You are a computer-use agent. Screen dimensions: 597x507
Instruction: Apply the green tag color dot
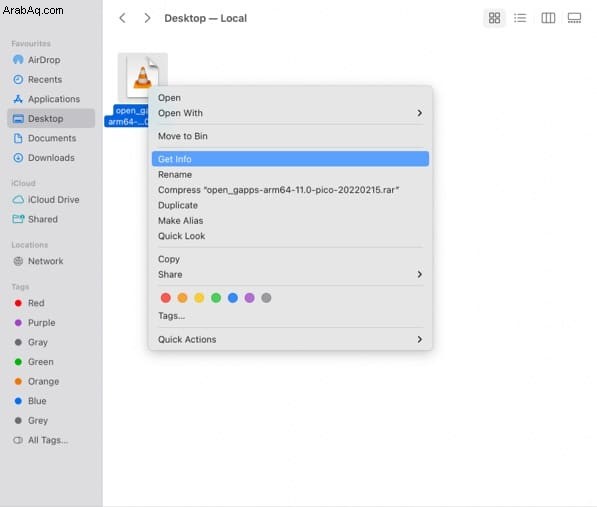coord(216,298)
